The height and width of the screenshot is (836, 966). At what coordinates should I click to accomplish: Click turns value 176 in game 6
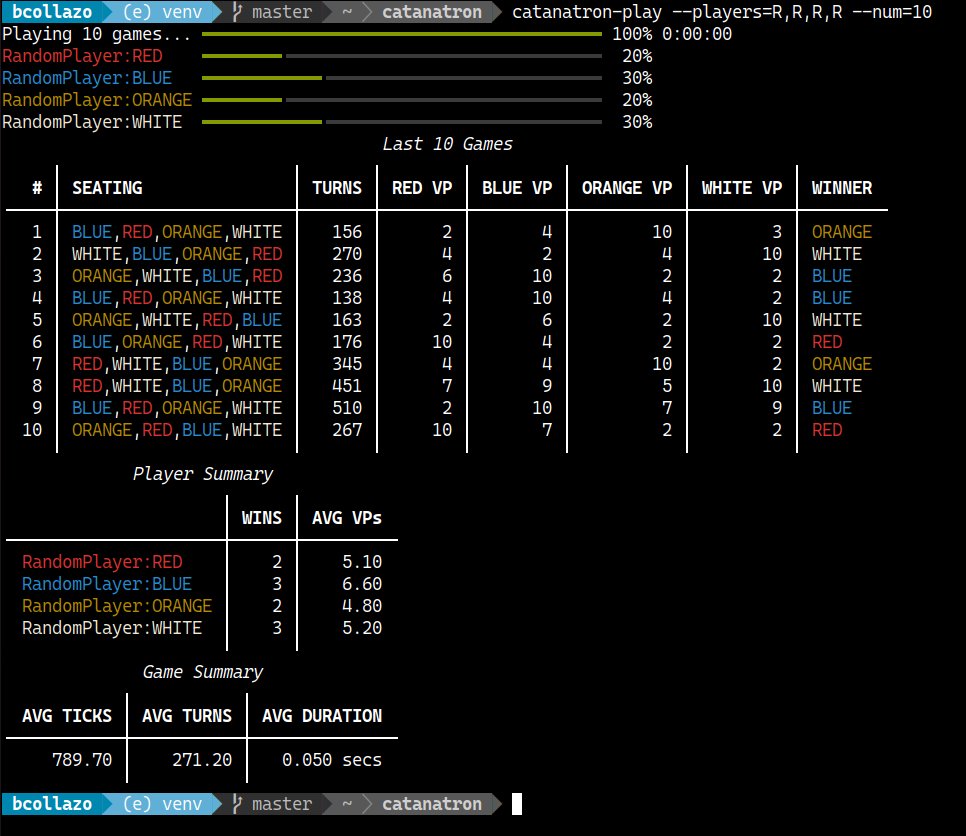(x=347, y=342)
